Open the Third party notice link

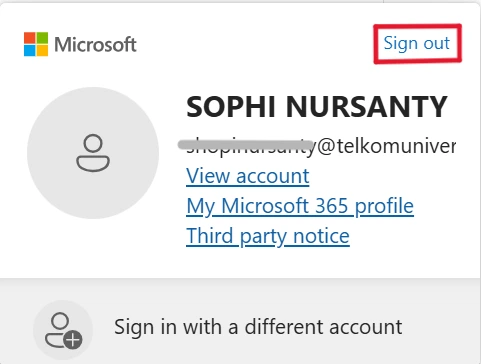pyautogui.click(x=268, y=236)
